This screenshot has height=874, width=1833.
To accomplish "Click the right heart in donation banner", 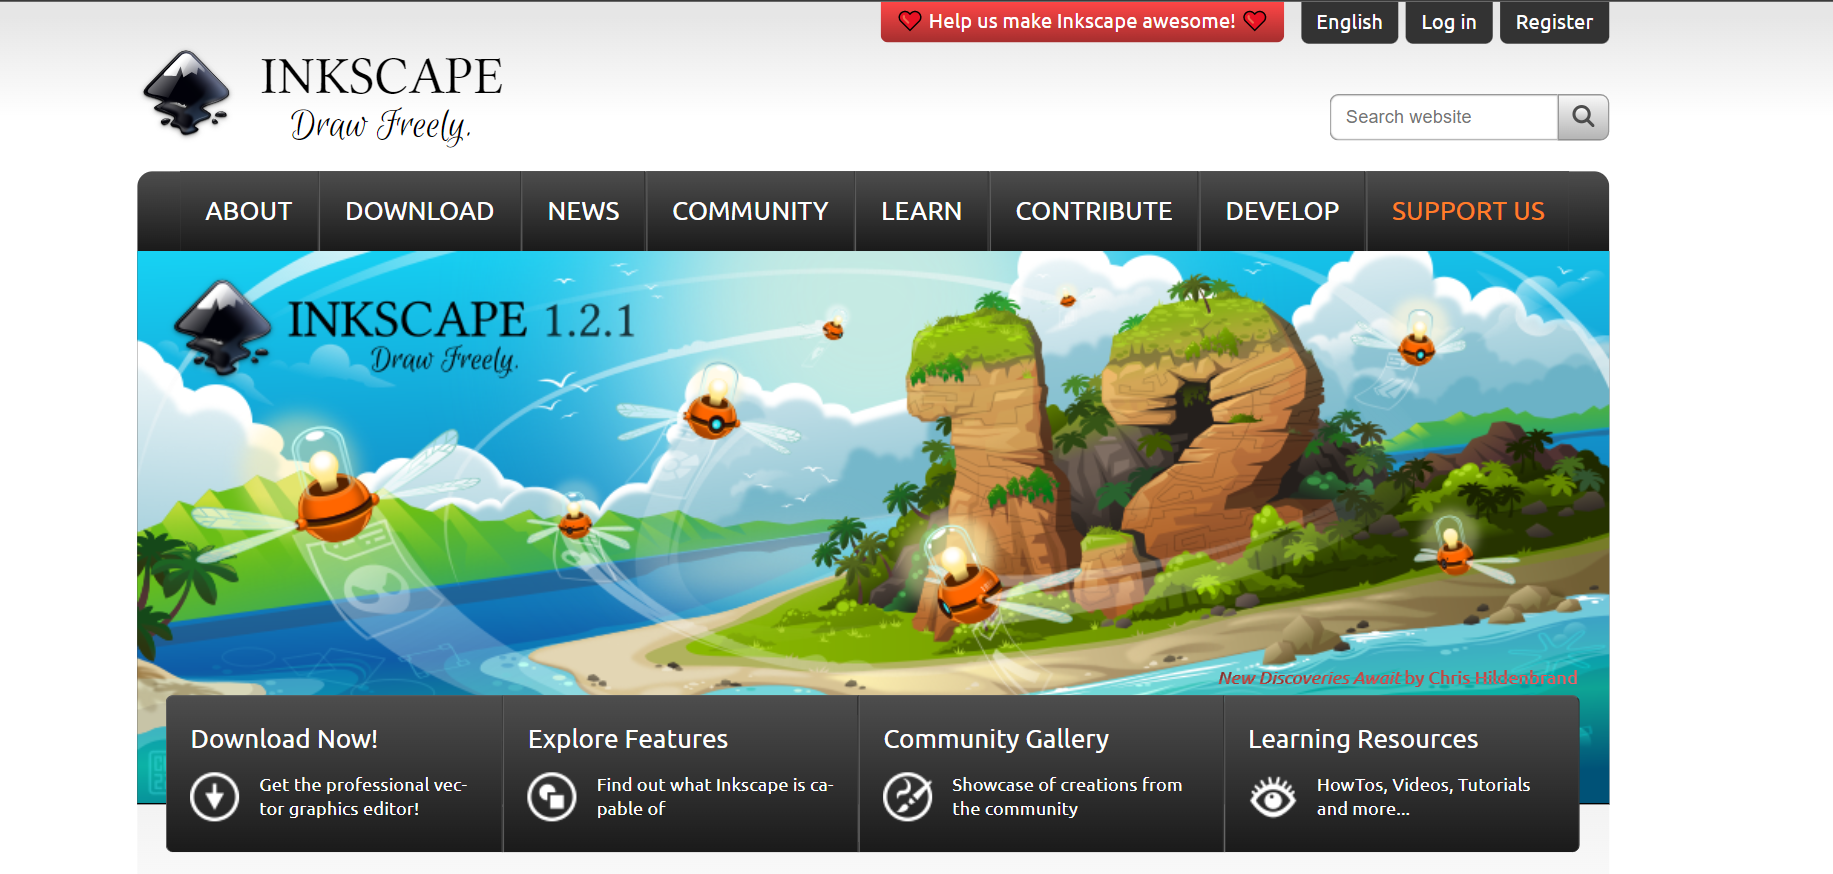I will pos(1255,21).
